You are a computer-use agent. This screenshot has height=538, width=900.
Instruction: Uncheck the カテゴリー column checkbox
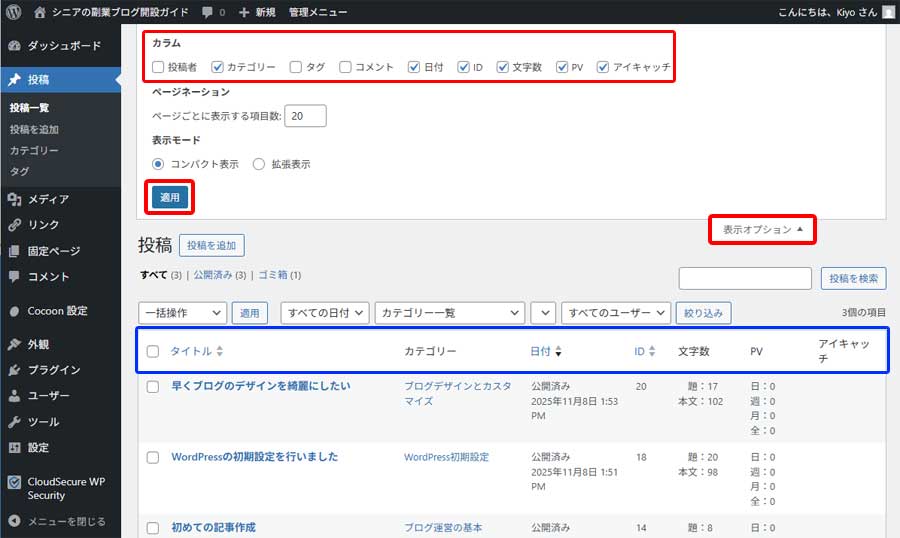pyautogui.click(x=217, y=67)
